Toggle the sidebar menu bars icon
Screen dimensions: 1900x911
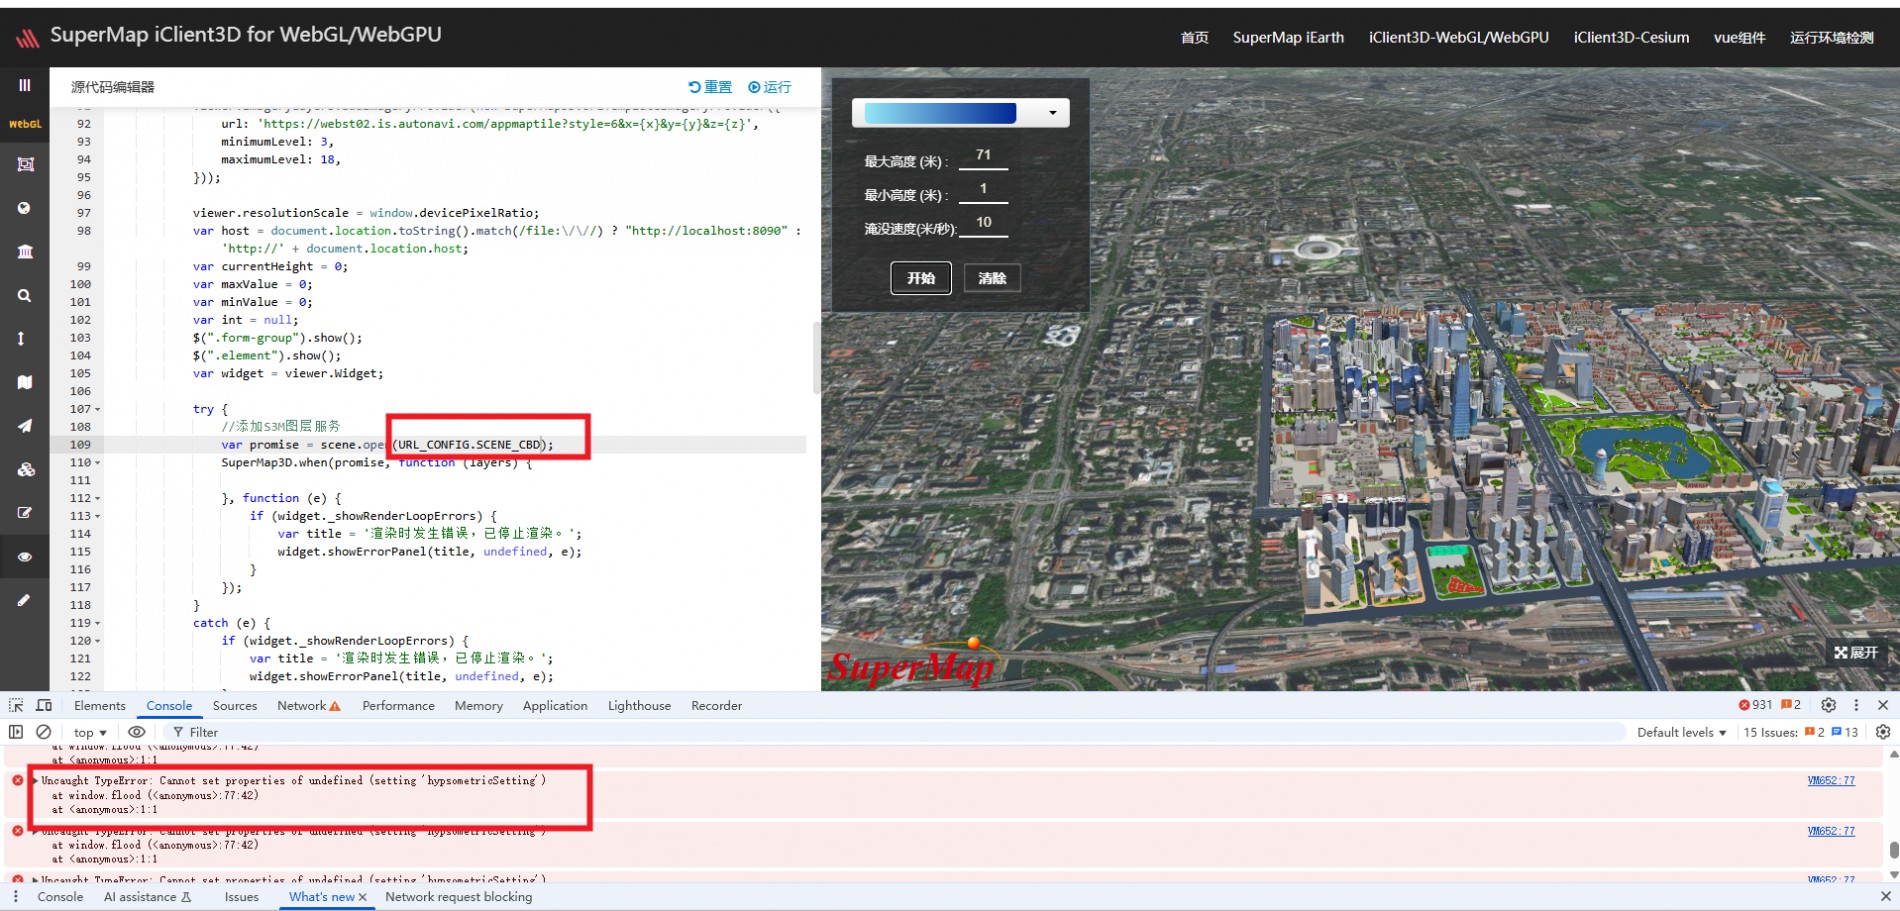tap(24, 85)
